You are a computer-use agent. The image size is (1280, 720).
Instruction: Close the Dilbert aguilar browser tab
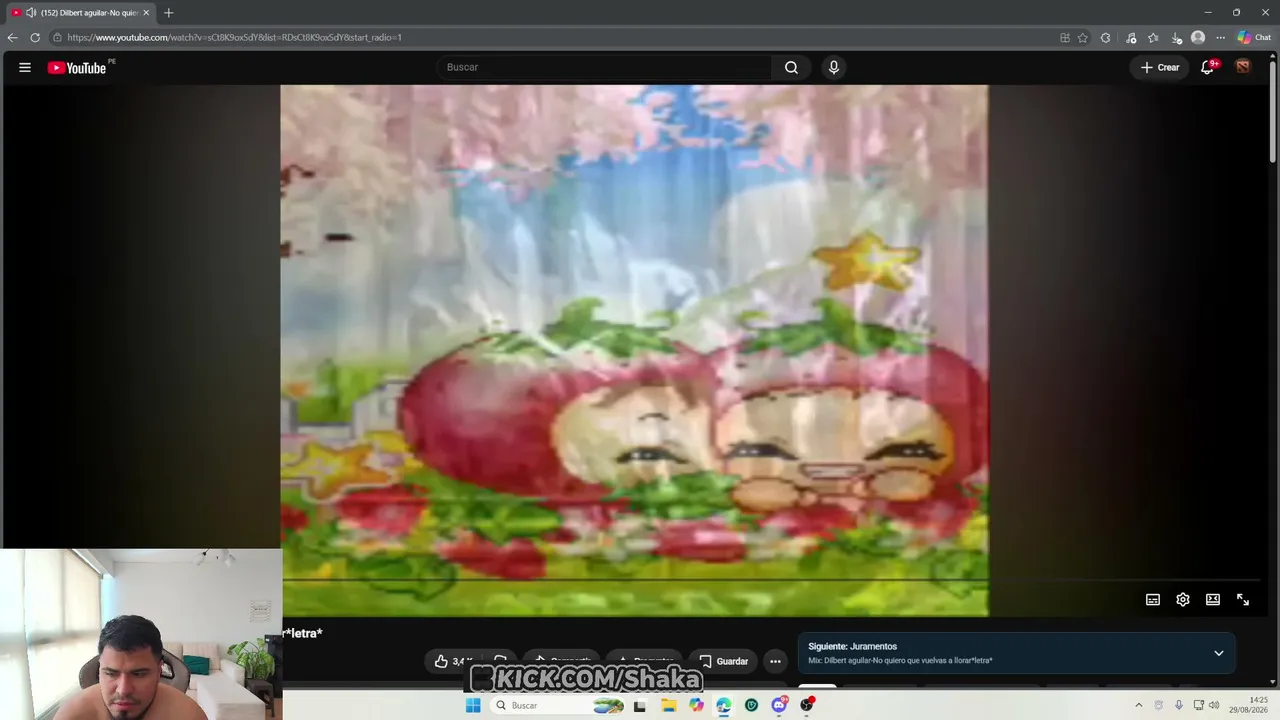coord(146,13)
